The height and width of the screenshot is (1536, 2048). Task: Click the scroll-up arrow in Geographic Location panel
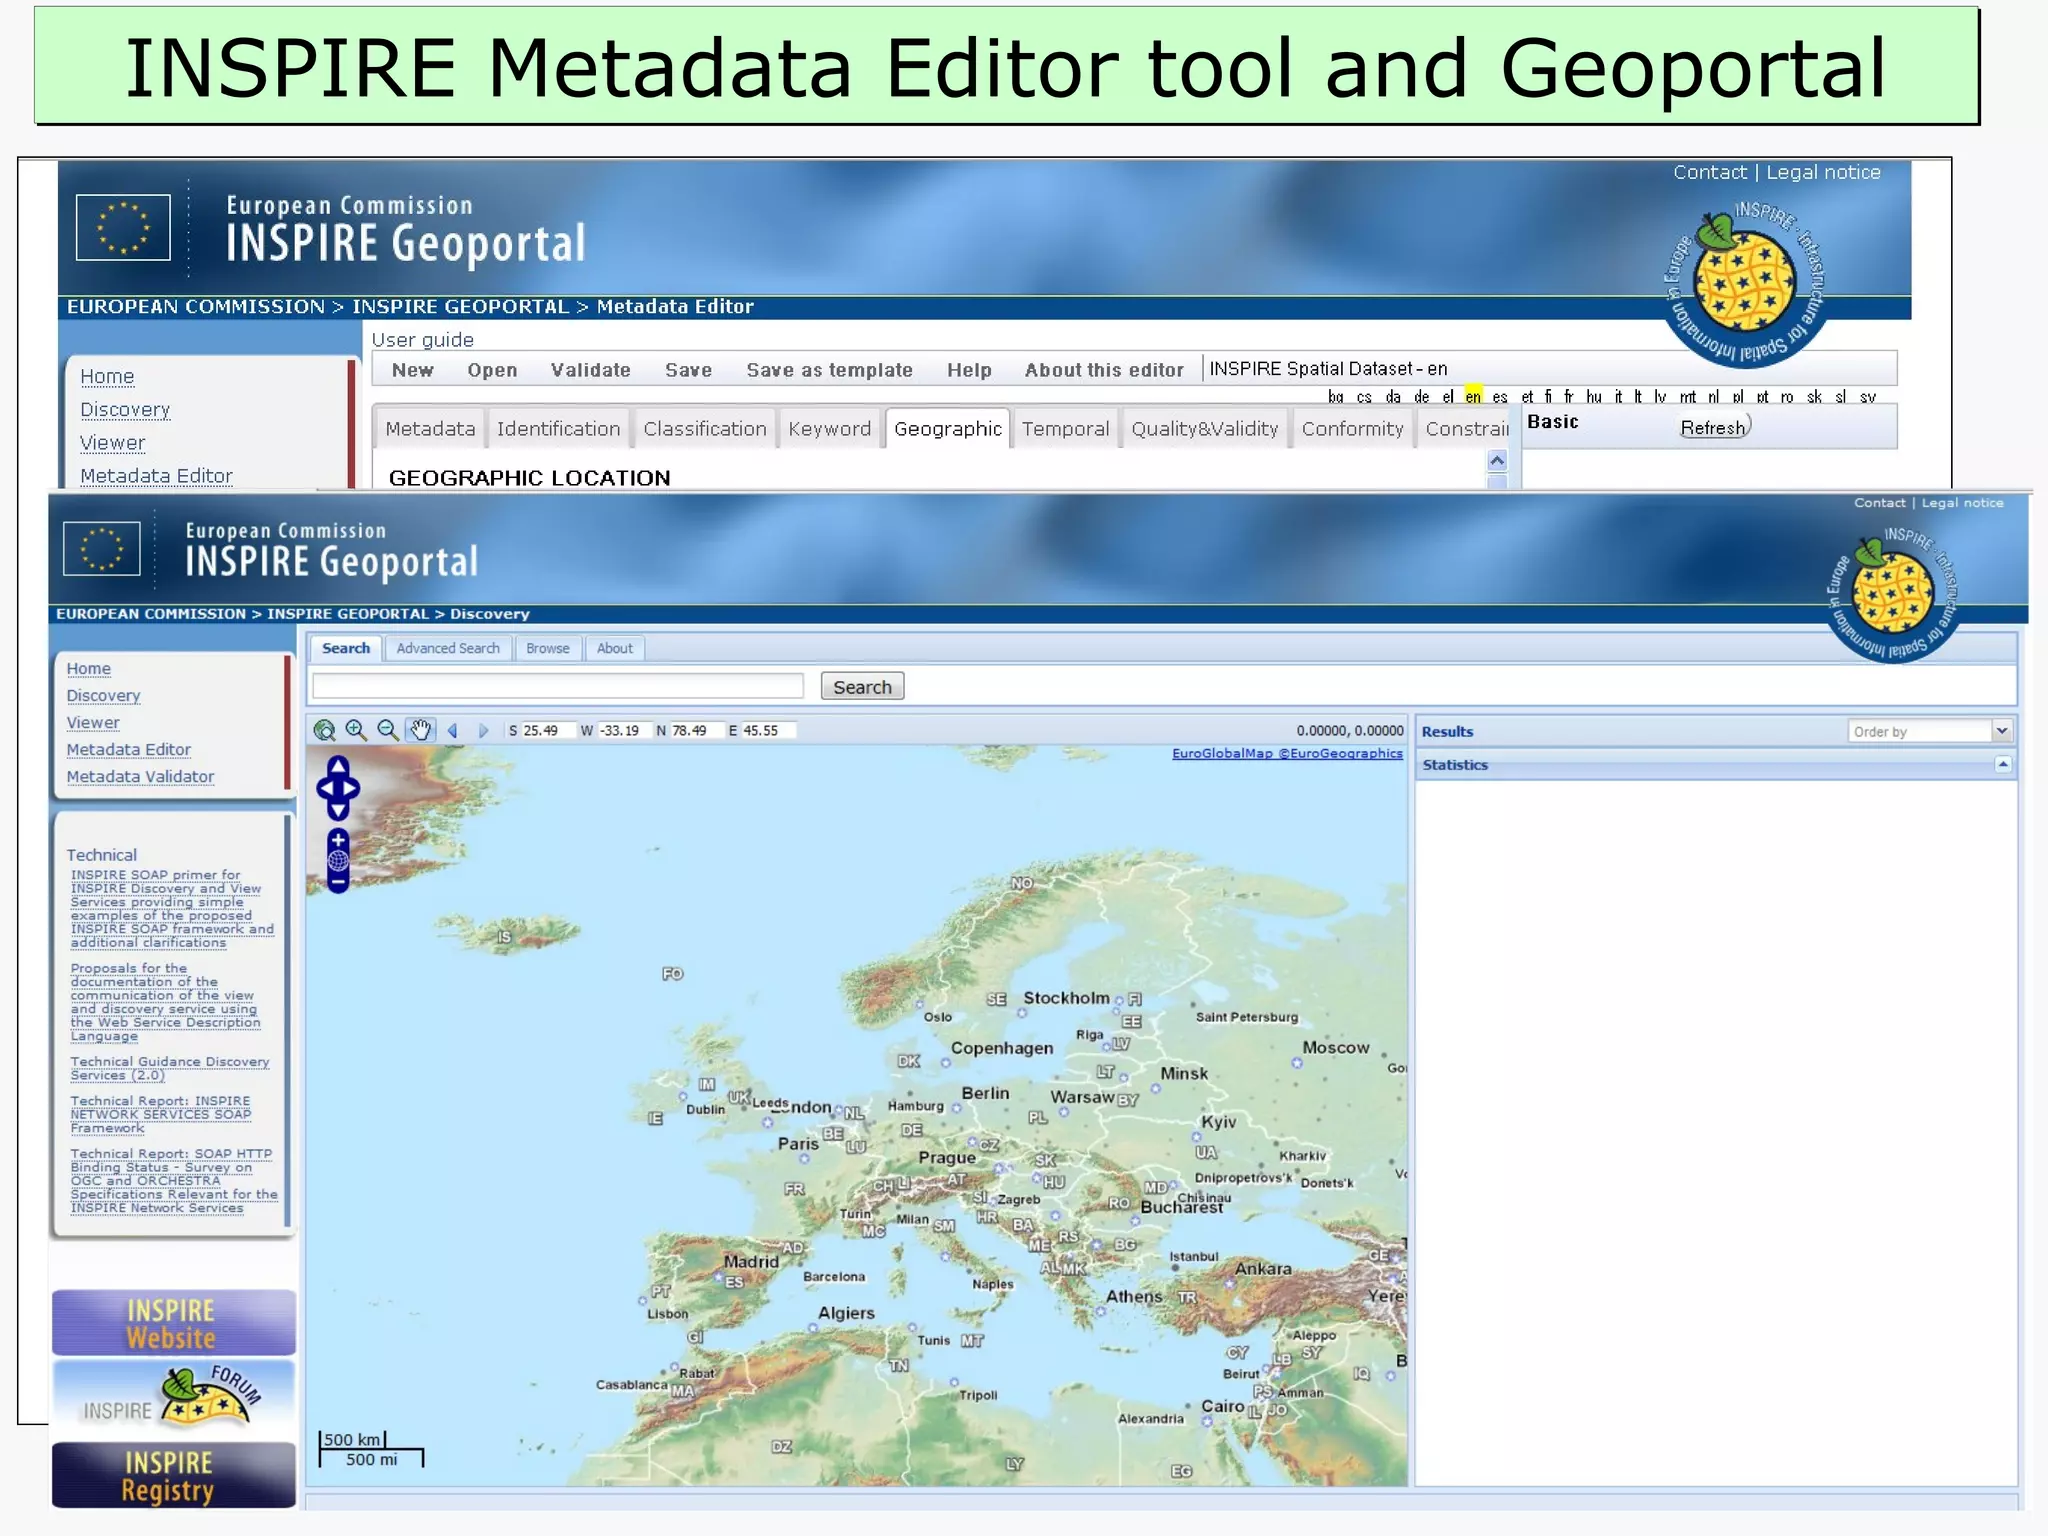(x=1497, y=460)
